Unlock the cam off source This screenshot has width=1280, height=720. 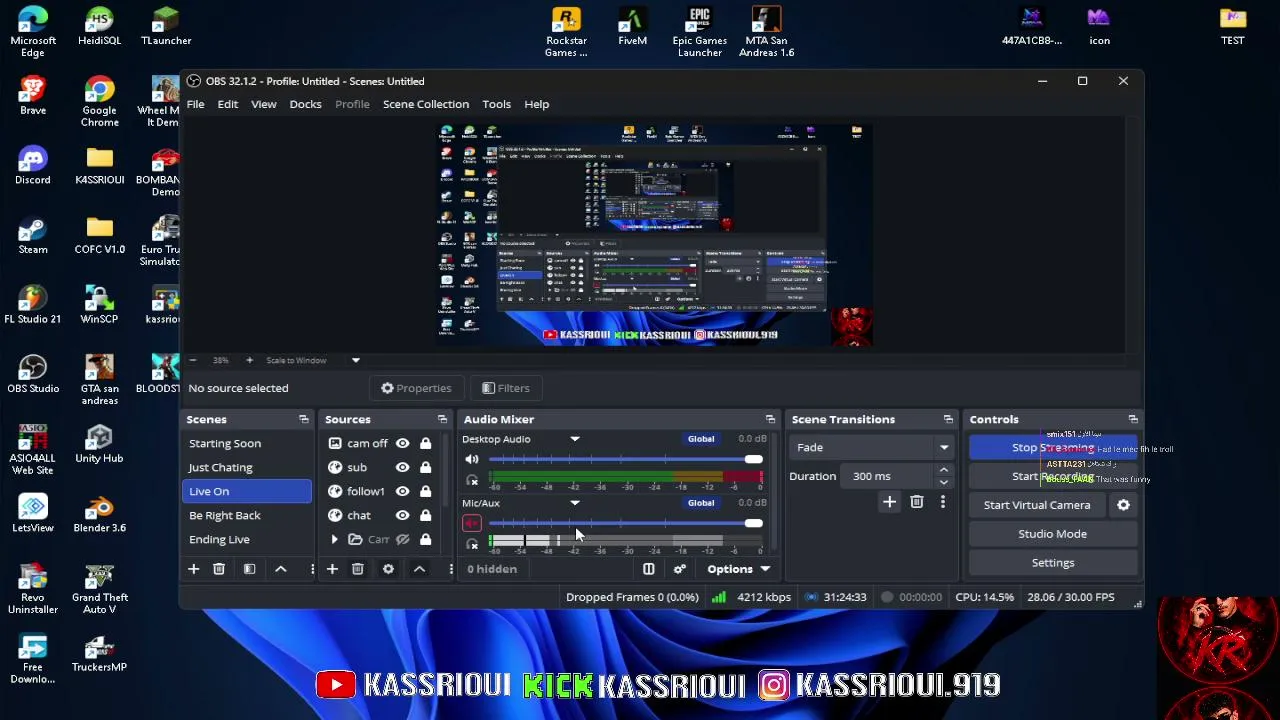[426, 443]
